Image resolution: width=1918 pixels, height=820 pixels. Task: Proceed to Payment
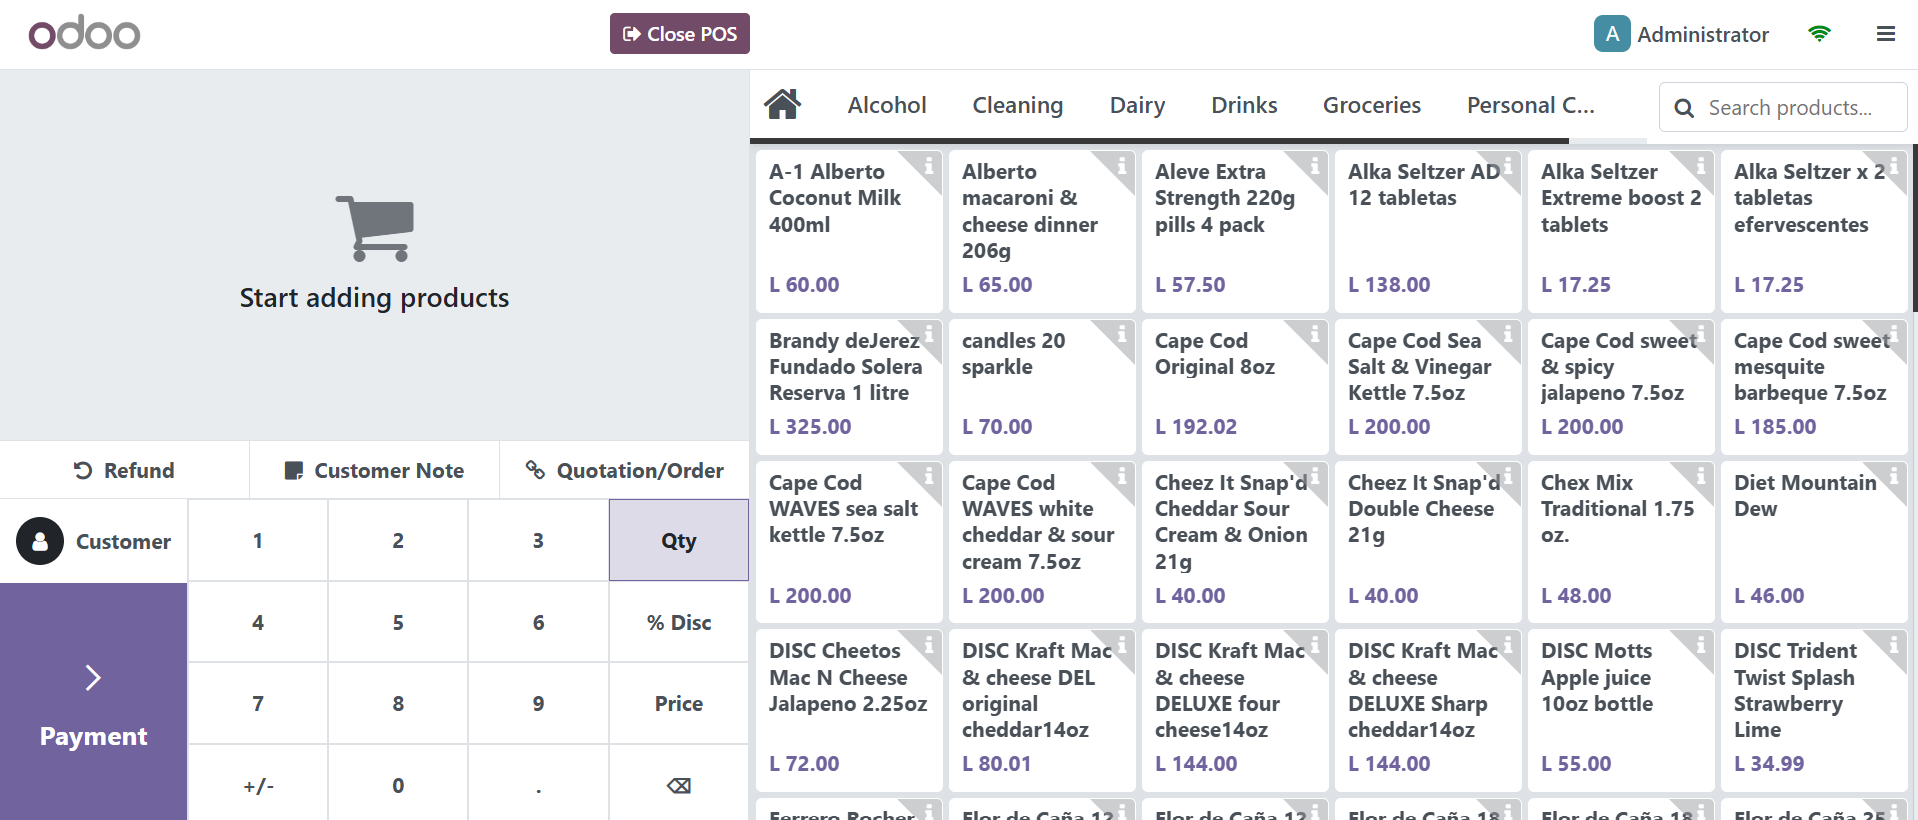(x=93, y=702)
